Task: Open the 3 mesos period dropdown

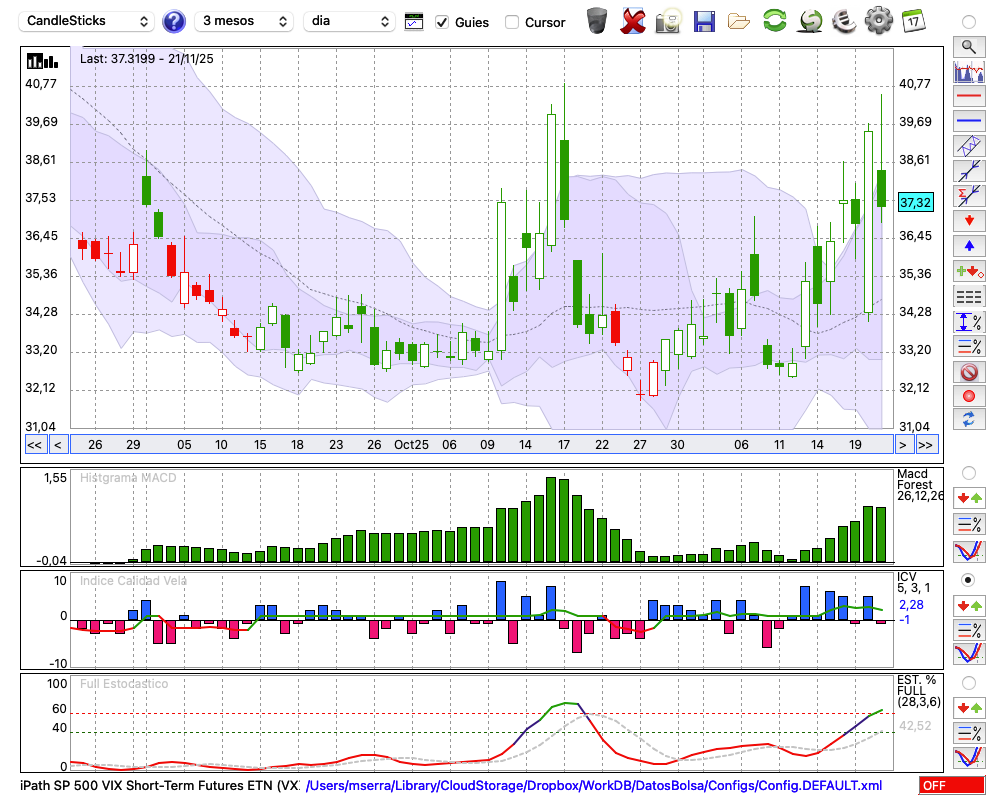Action: (x=243, y=21)
